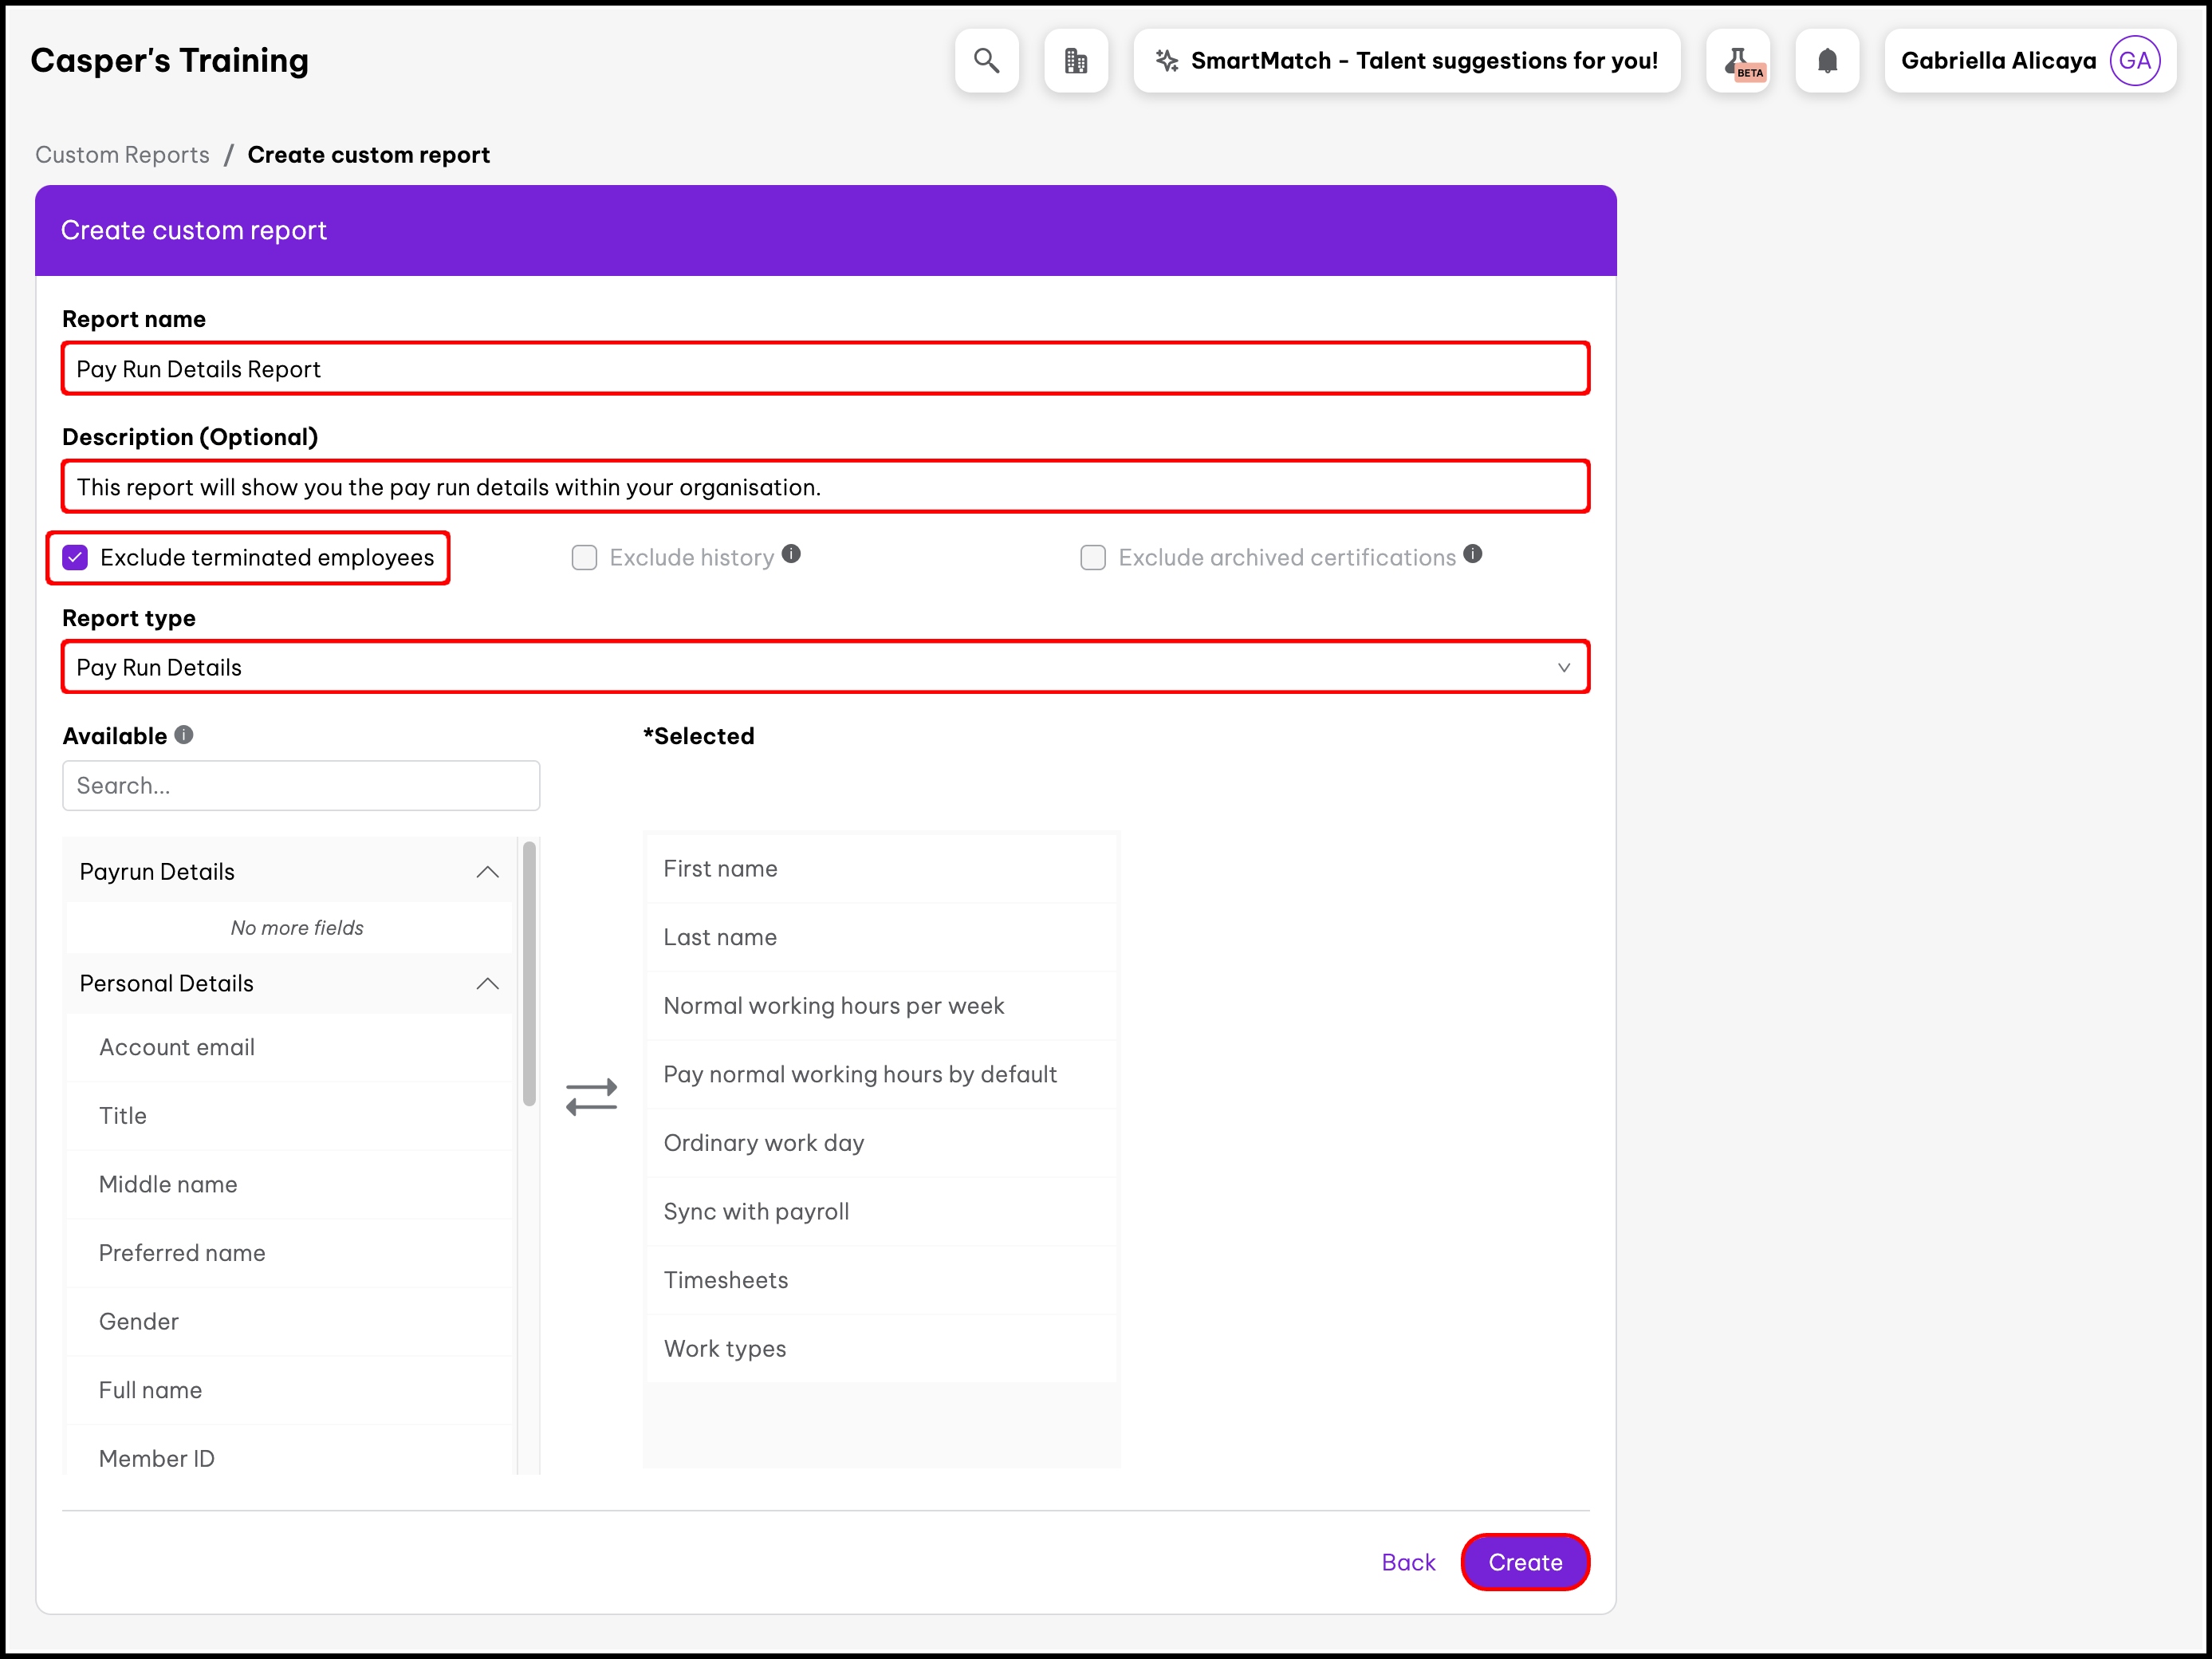The width and height of the screenshot is (2212, 1659).
Task: Open the notifications bell
Action: coord(1826,61)
